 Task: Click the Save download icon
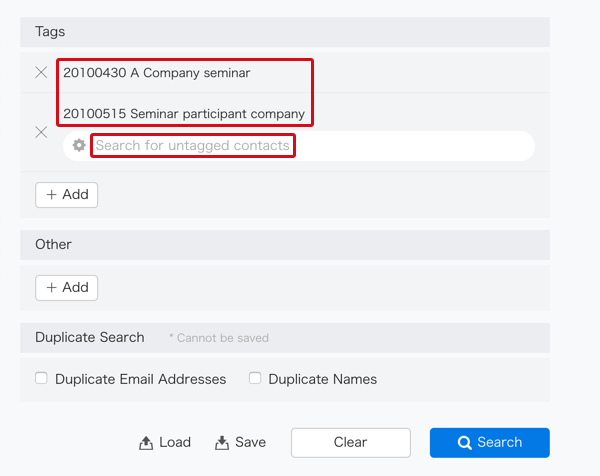222,443
